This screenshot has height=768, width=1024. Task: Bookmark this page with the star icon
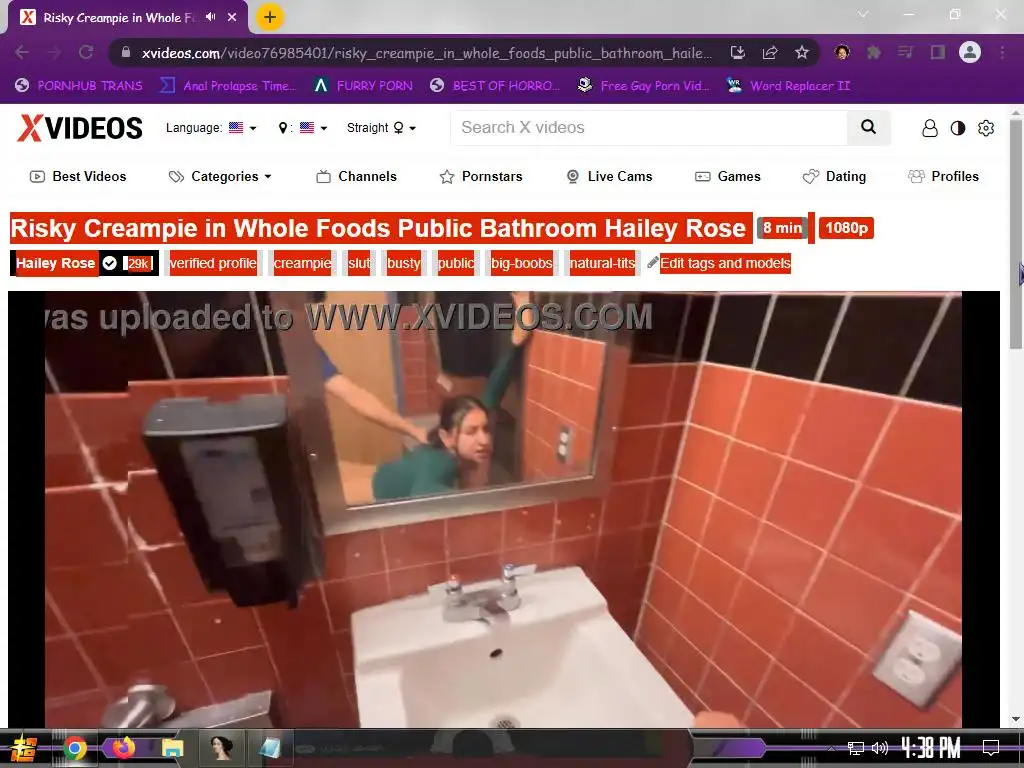coord(802,52)
